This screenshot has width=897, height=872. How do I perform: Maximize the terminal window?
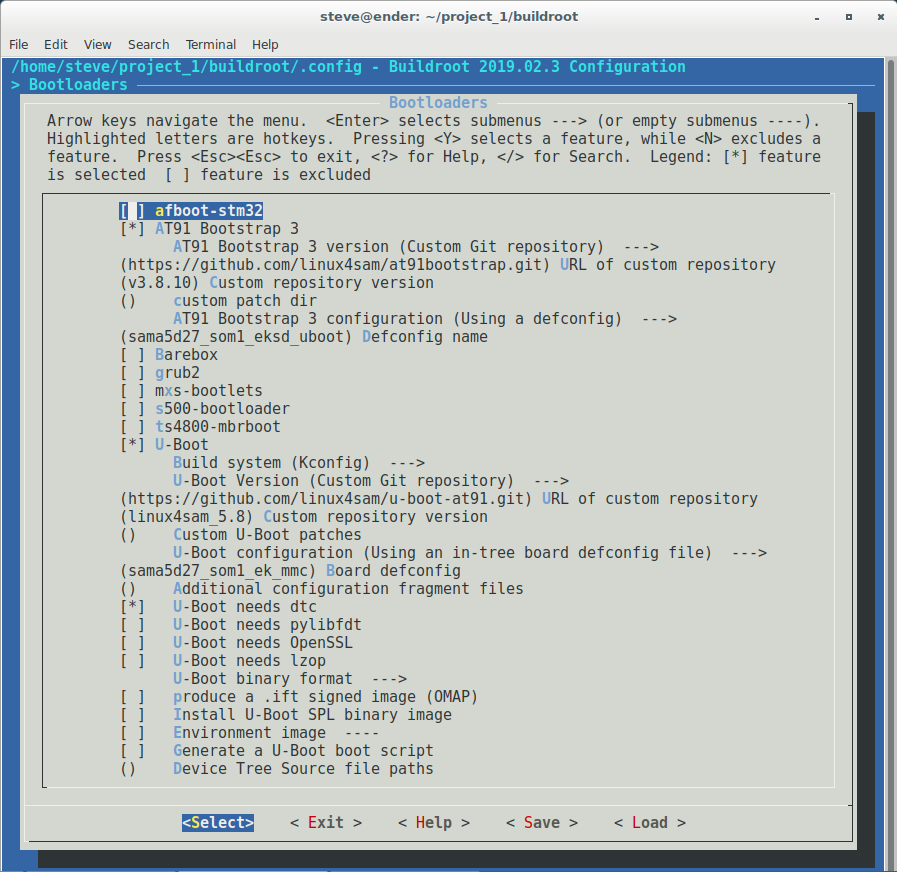848,17
